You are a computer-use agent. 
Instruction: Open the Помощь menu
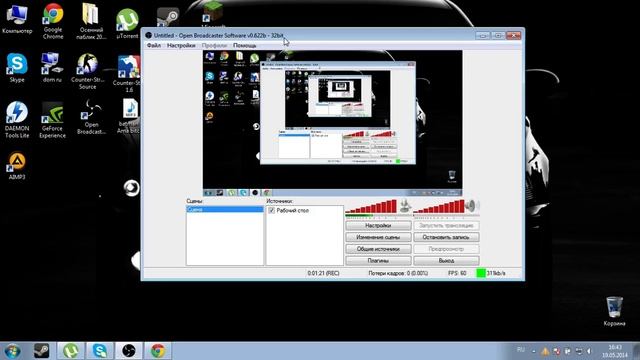[x=244, y=45]
